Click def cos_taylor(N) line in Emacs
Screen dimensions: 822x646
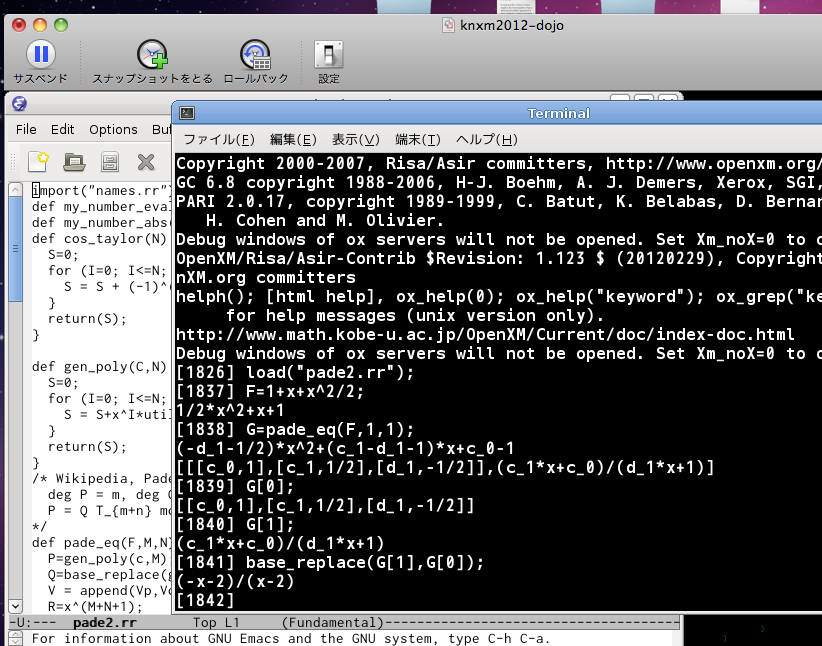pos(99,239)
